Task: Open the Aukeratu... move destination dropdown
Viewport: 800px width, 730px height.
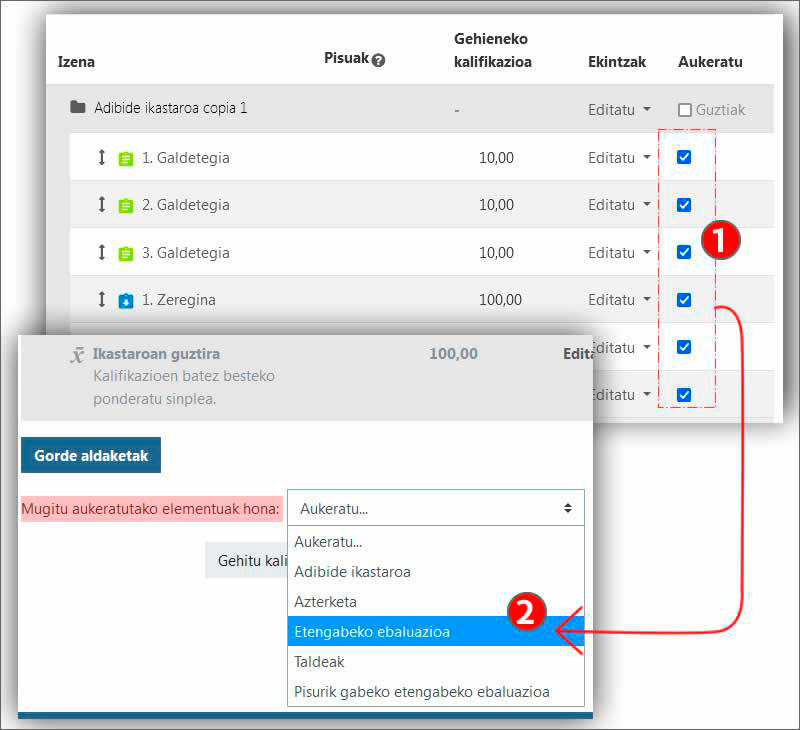Action: pyautogui.click(x=435, y=508)
